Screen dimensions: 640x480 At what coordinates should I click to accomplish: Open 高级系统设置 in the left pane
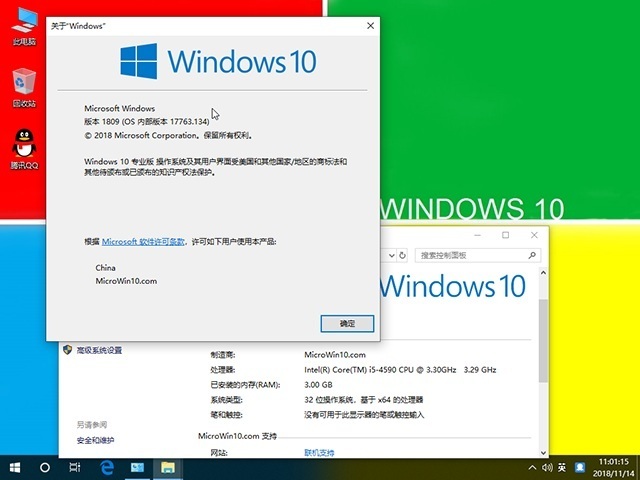99,350
